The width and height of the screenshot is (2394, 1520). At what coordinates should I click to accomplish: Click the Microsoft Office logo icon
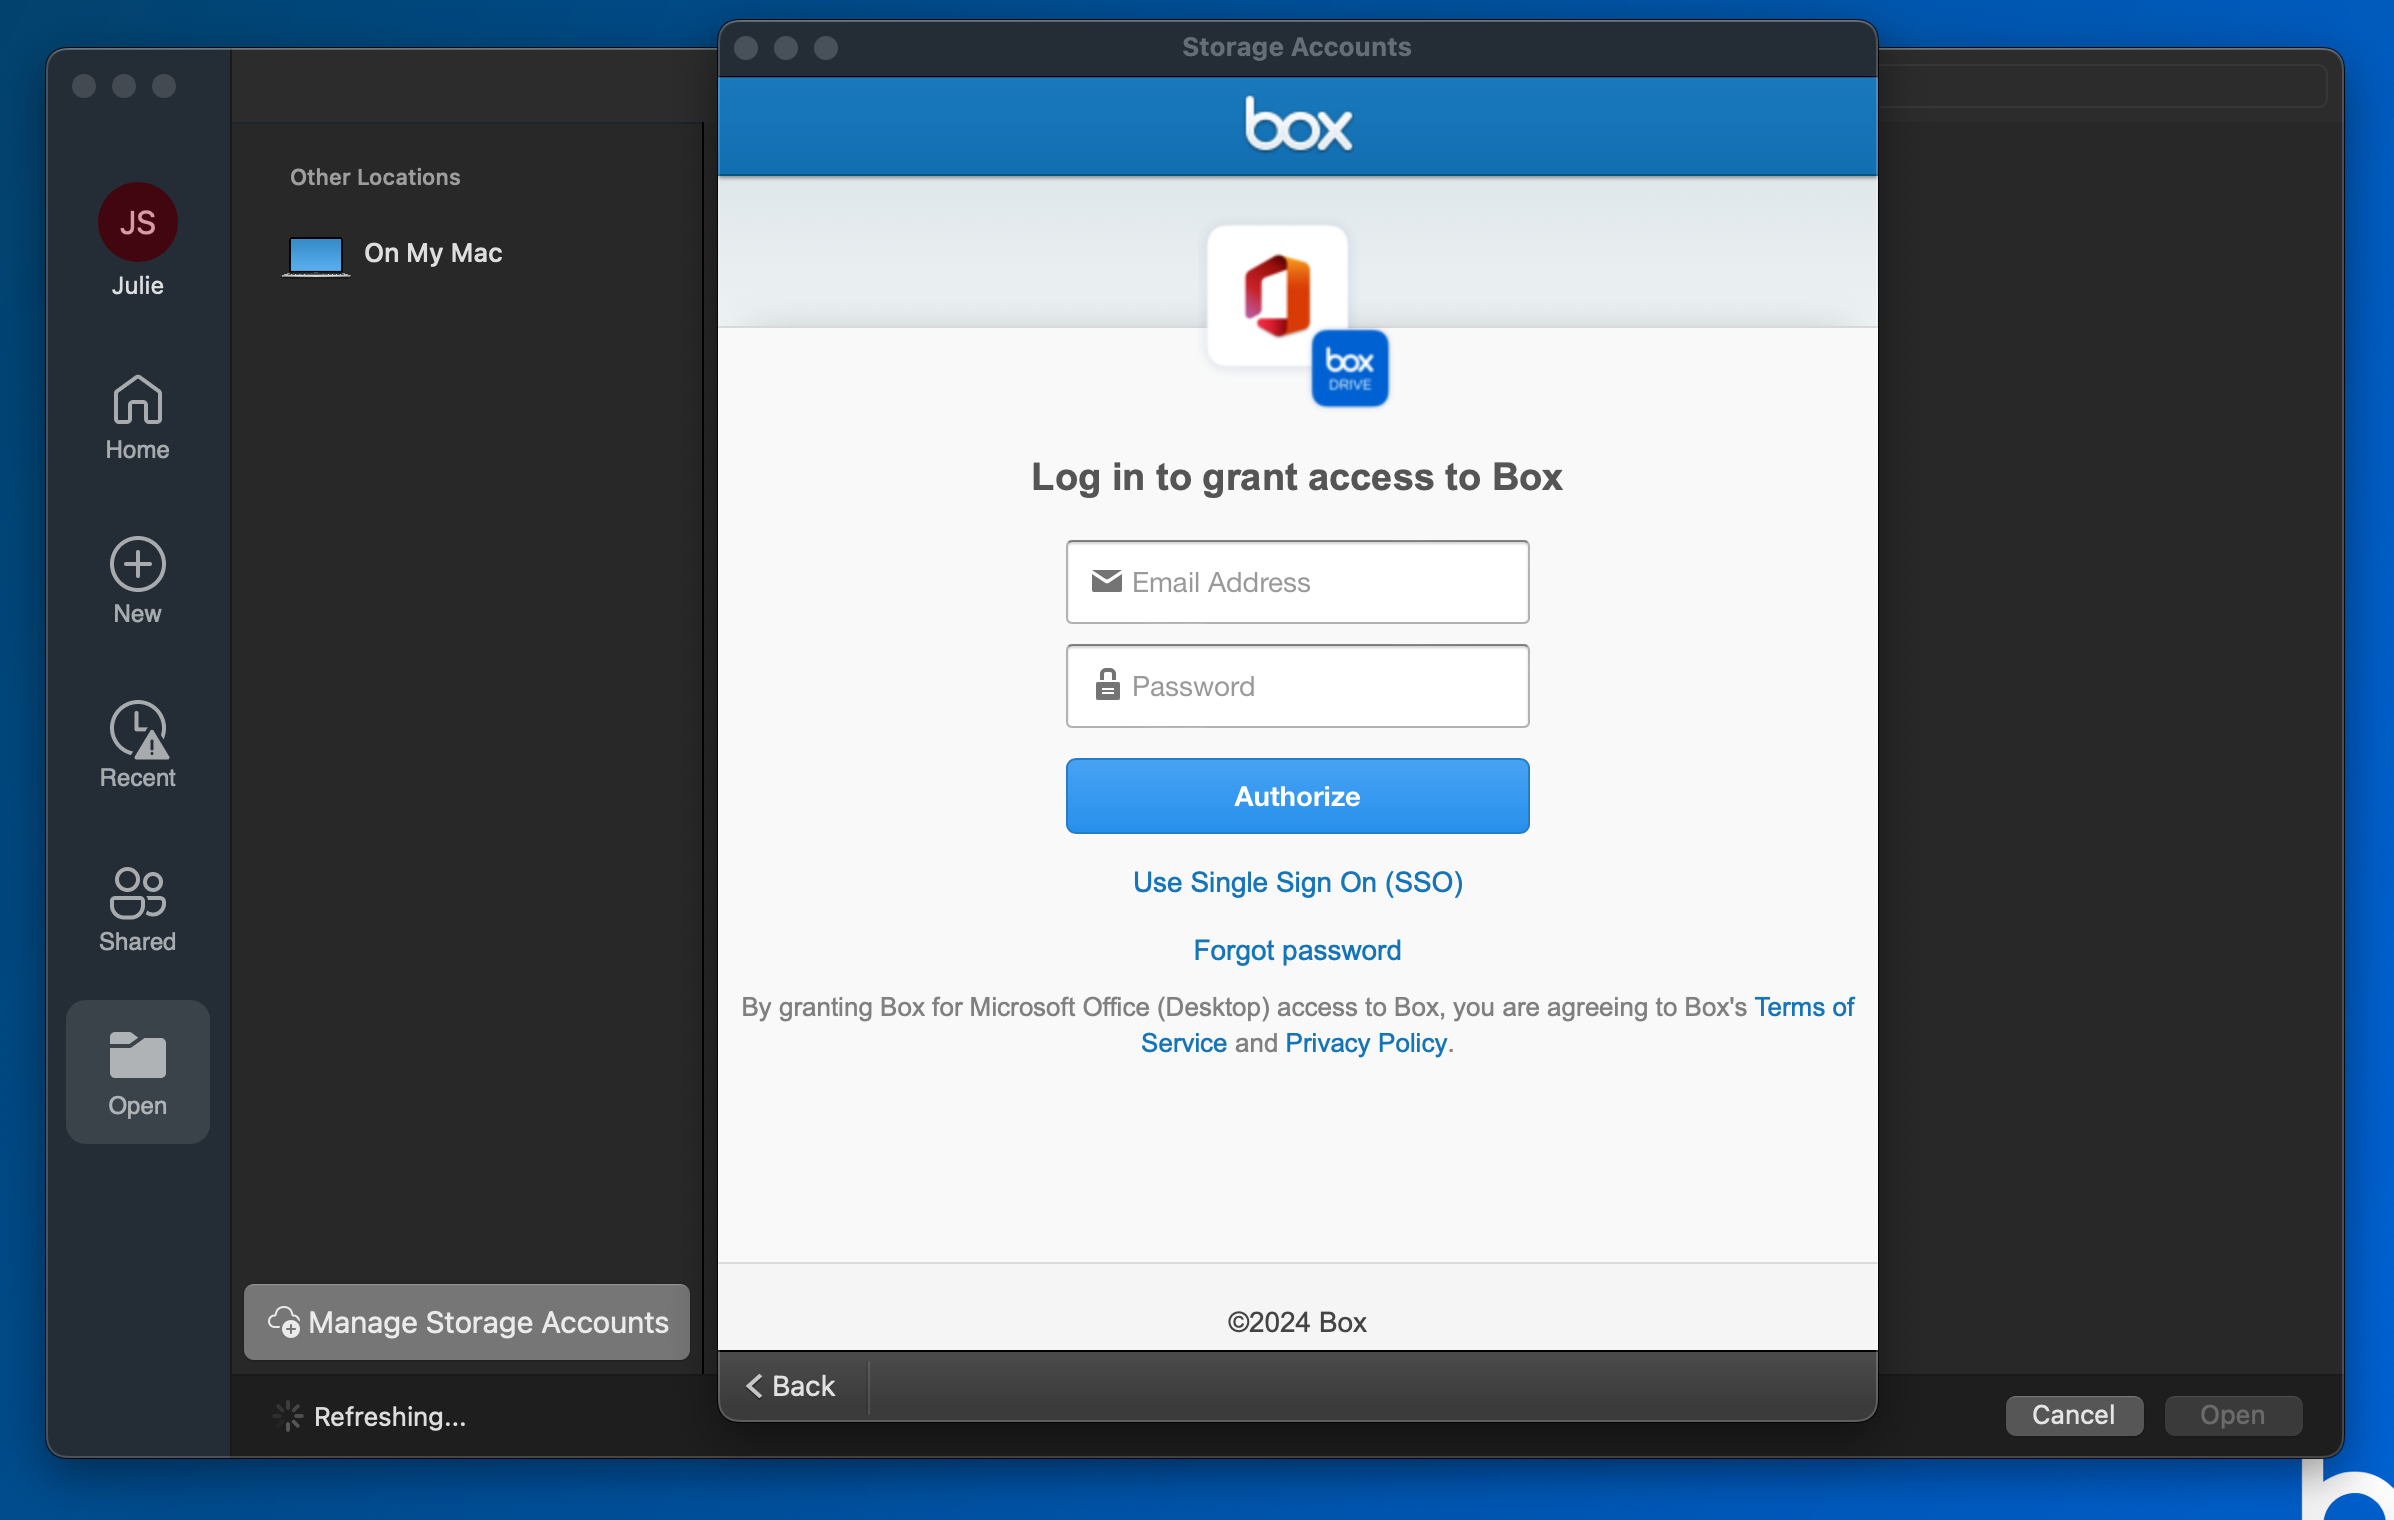click(x=1276, y=295)
